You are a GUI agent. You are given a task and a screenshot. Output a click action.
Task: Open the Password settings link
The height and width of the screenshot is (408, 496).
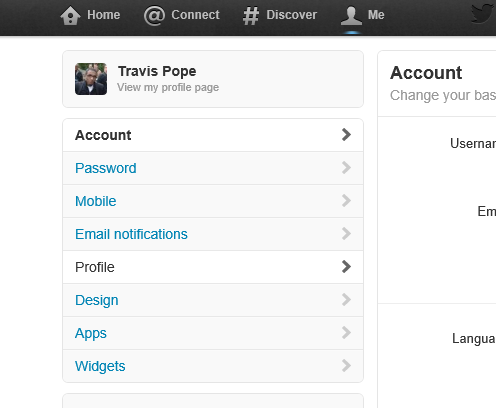pos(106,168)
